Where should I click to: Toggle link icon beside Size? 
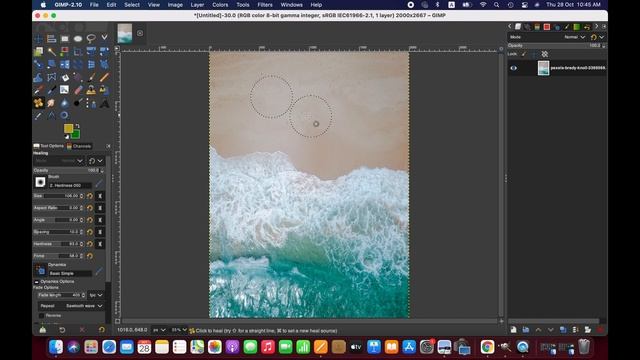pos(100,196)
